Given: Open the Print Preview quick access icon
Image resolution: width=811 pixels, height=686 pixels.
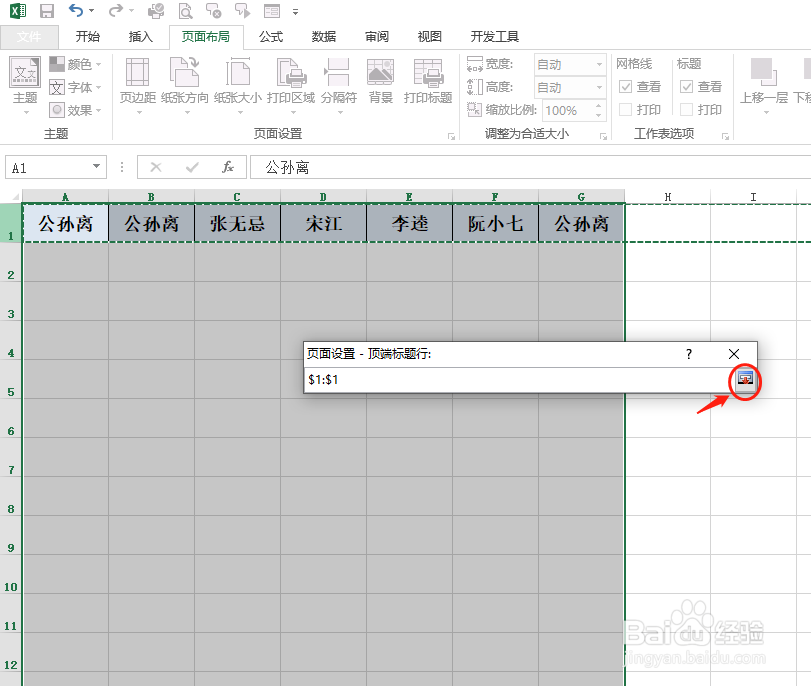Looking at the screenshot, I should [185, 11].
